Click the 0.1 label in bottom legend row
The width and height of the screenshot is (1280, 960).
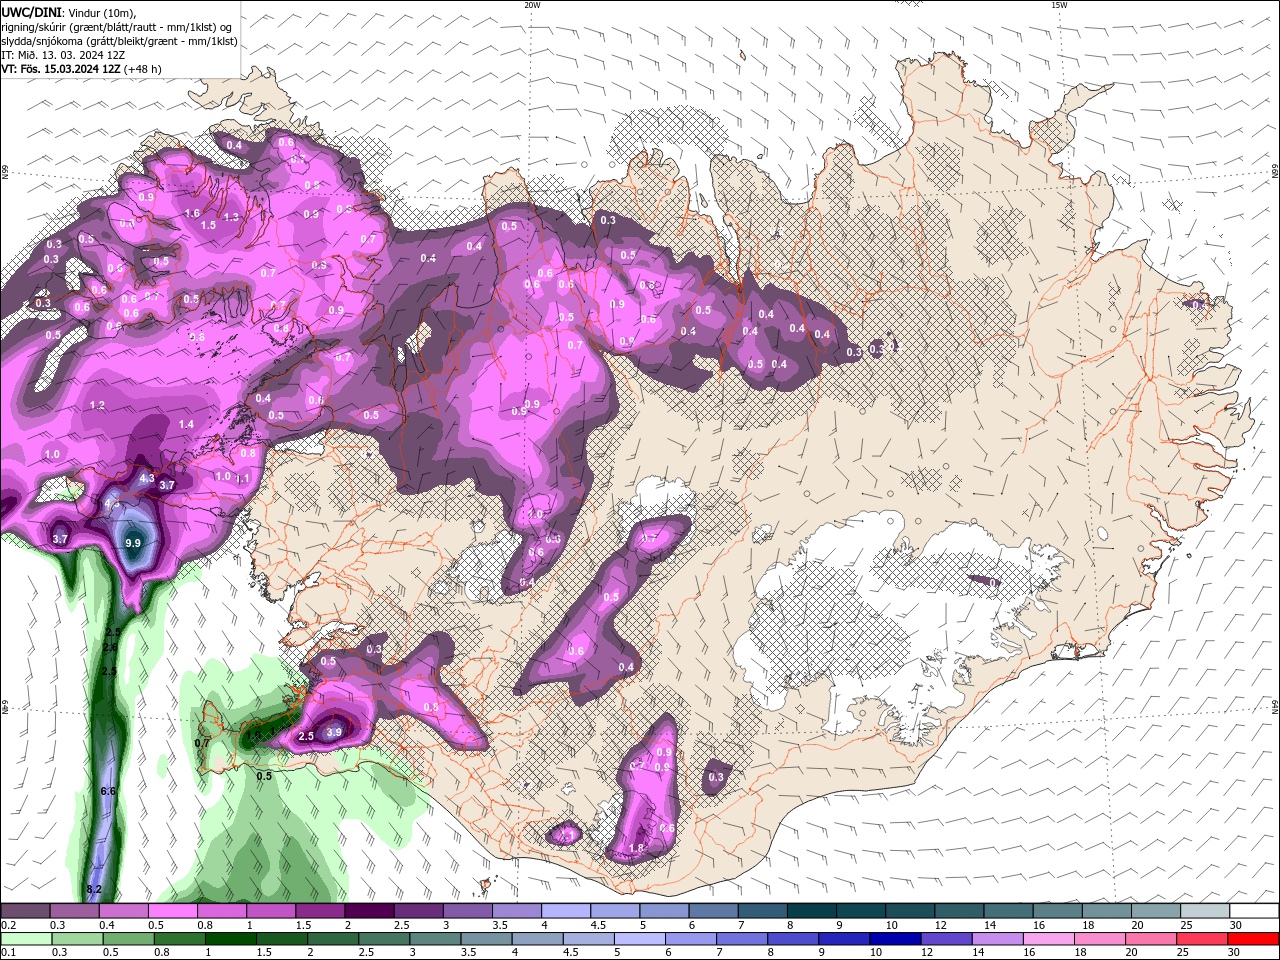[8, 952]
